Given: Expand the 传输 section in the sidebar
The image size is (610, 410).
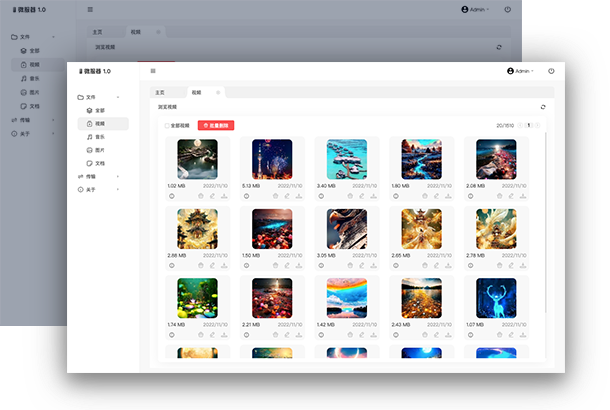Looking at the screenshot, I should tap(118, 176).
